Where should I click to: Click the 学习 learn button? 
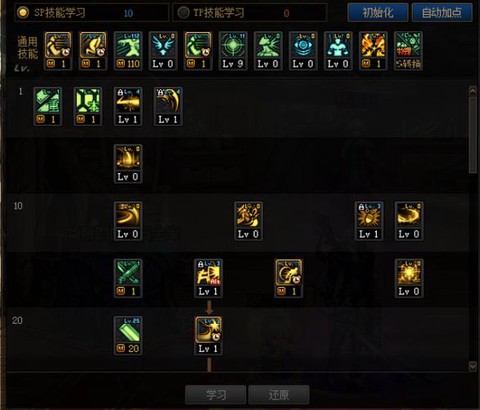[216, 395]
